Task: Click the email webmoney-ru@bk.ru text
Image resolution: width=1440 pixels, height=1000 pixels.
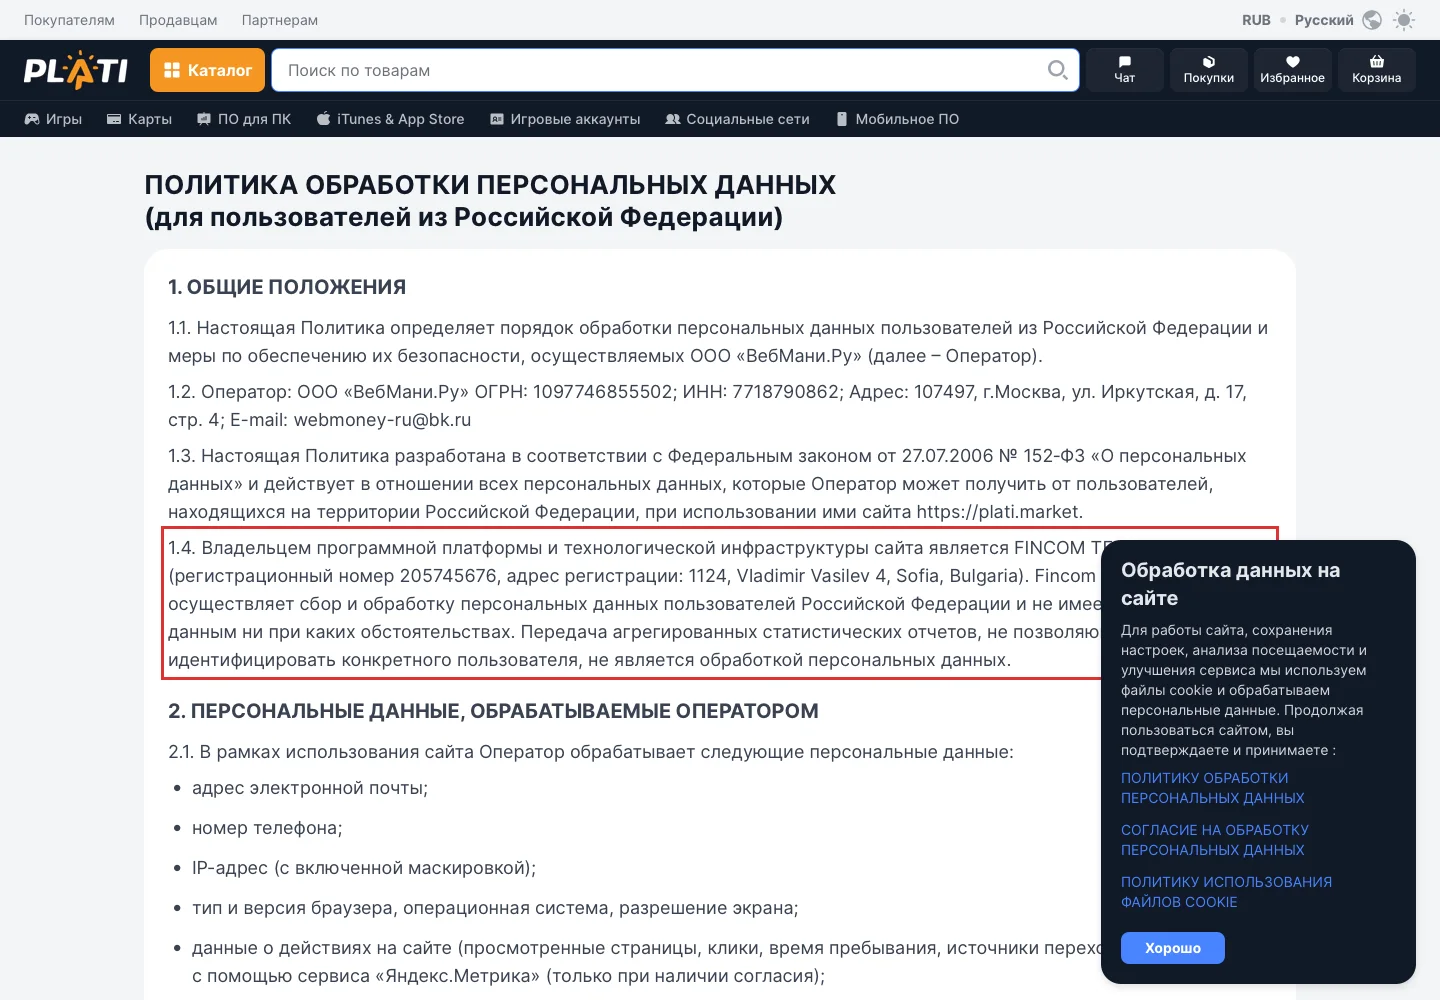Action: [382, 420]
